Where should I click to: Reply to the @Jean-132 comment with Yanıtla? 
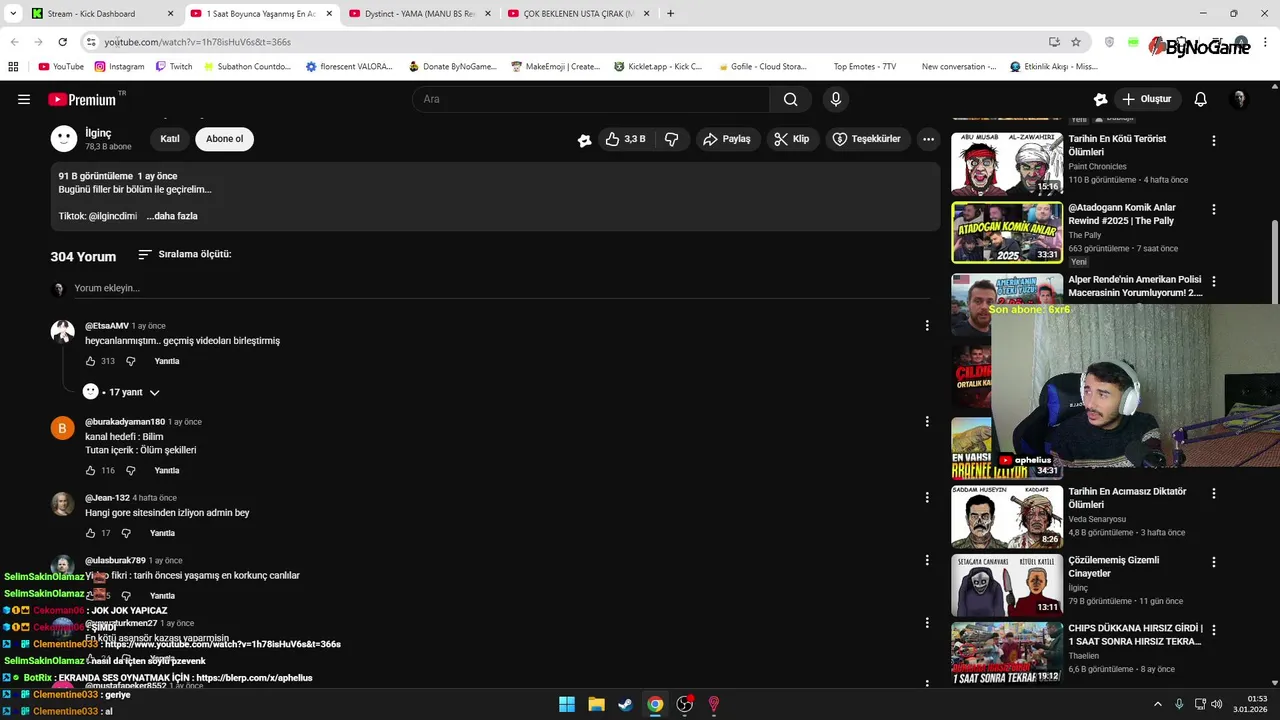(162, 533)
